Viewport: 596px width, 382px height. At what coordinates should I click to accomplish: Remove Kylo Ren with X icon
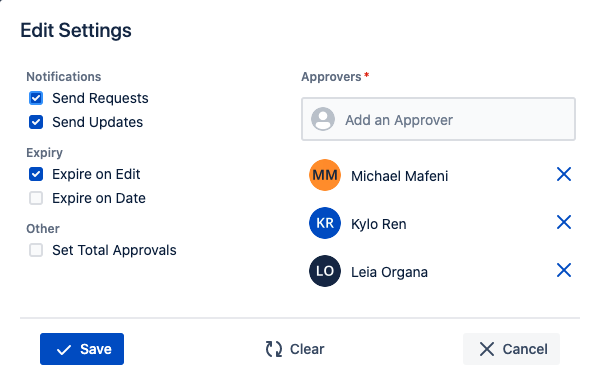tap(564, 222)
